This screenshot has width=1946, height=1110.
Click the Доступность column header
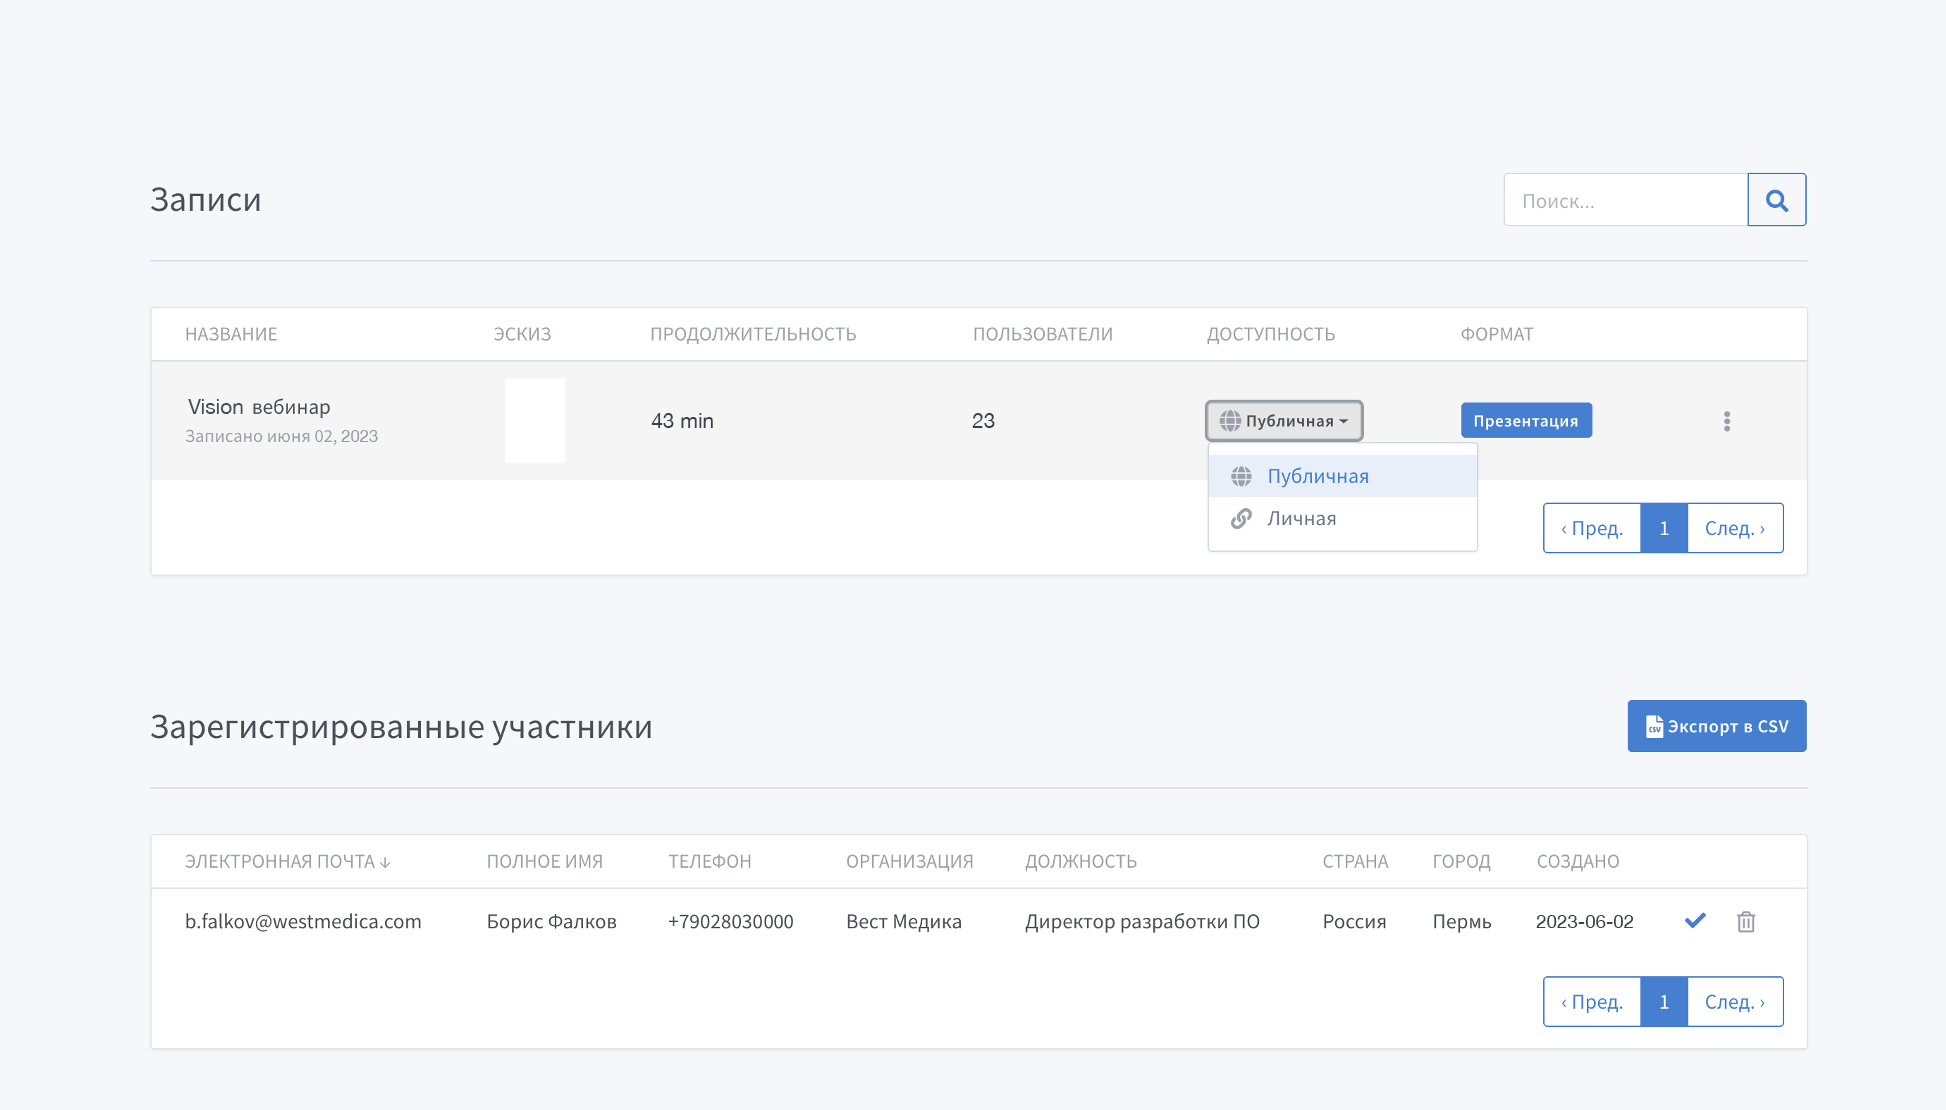[x=1271, y=334]
